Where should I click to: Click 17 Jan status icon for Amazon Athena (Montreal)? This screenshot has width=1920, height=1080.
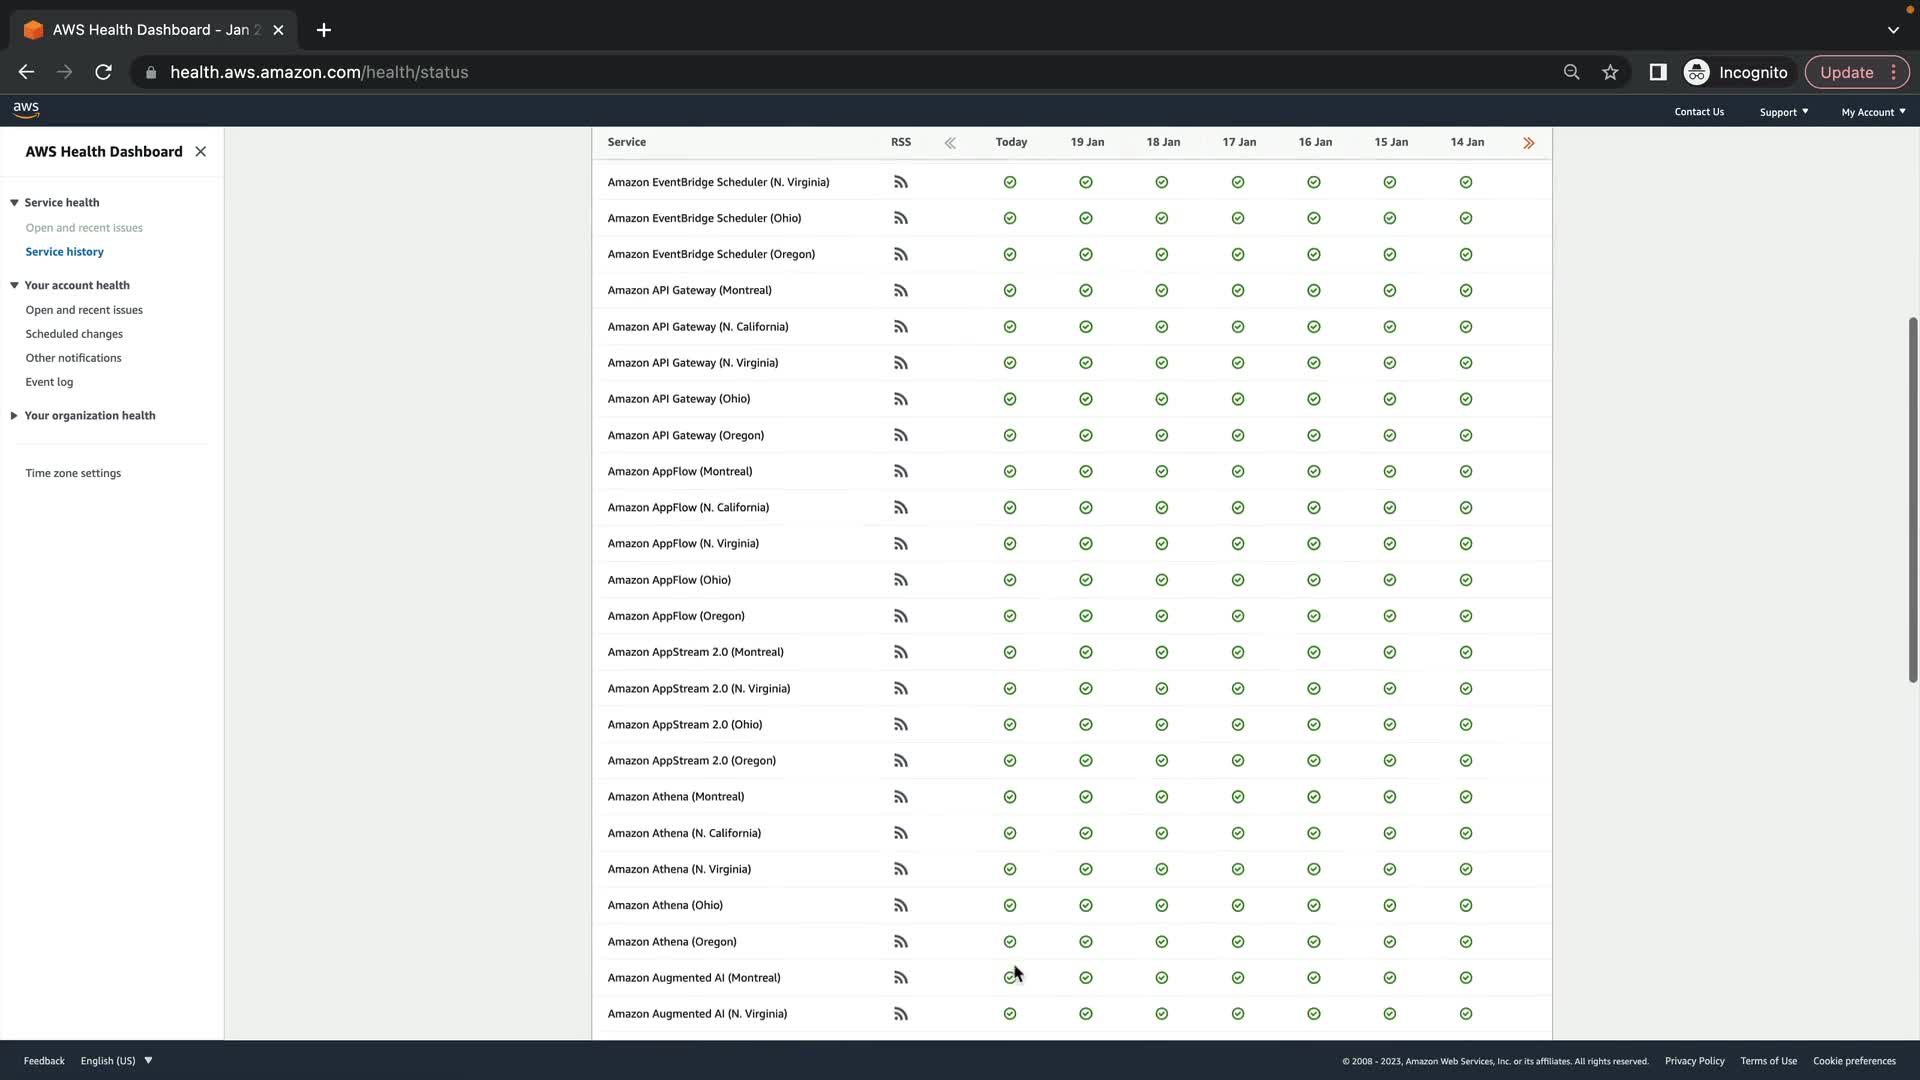coord(1238,797)
